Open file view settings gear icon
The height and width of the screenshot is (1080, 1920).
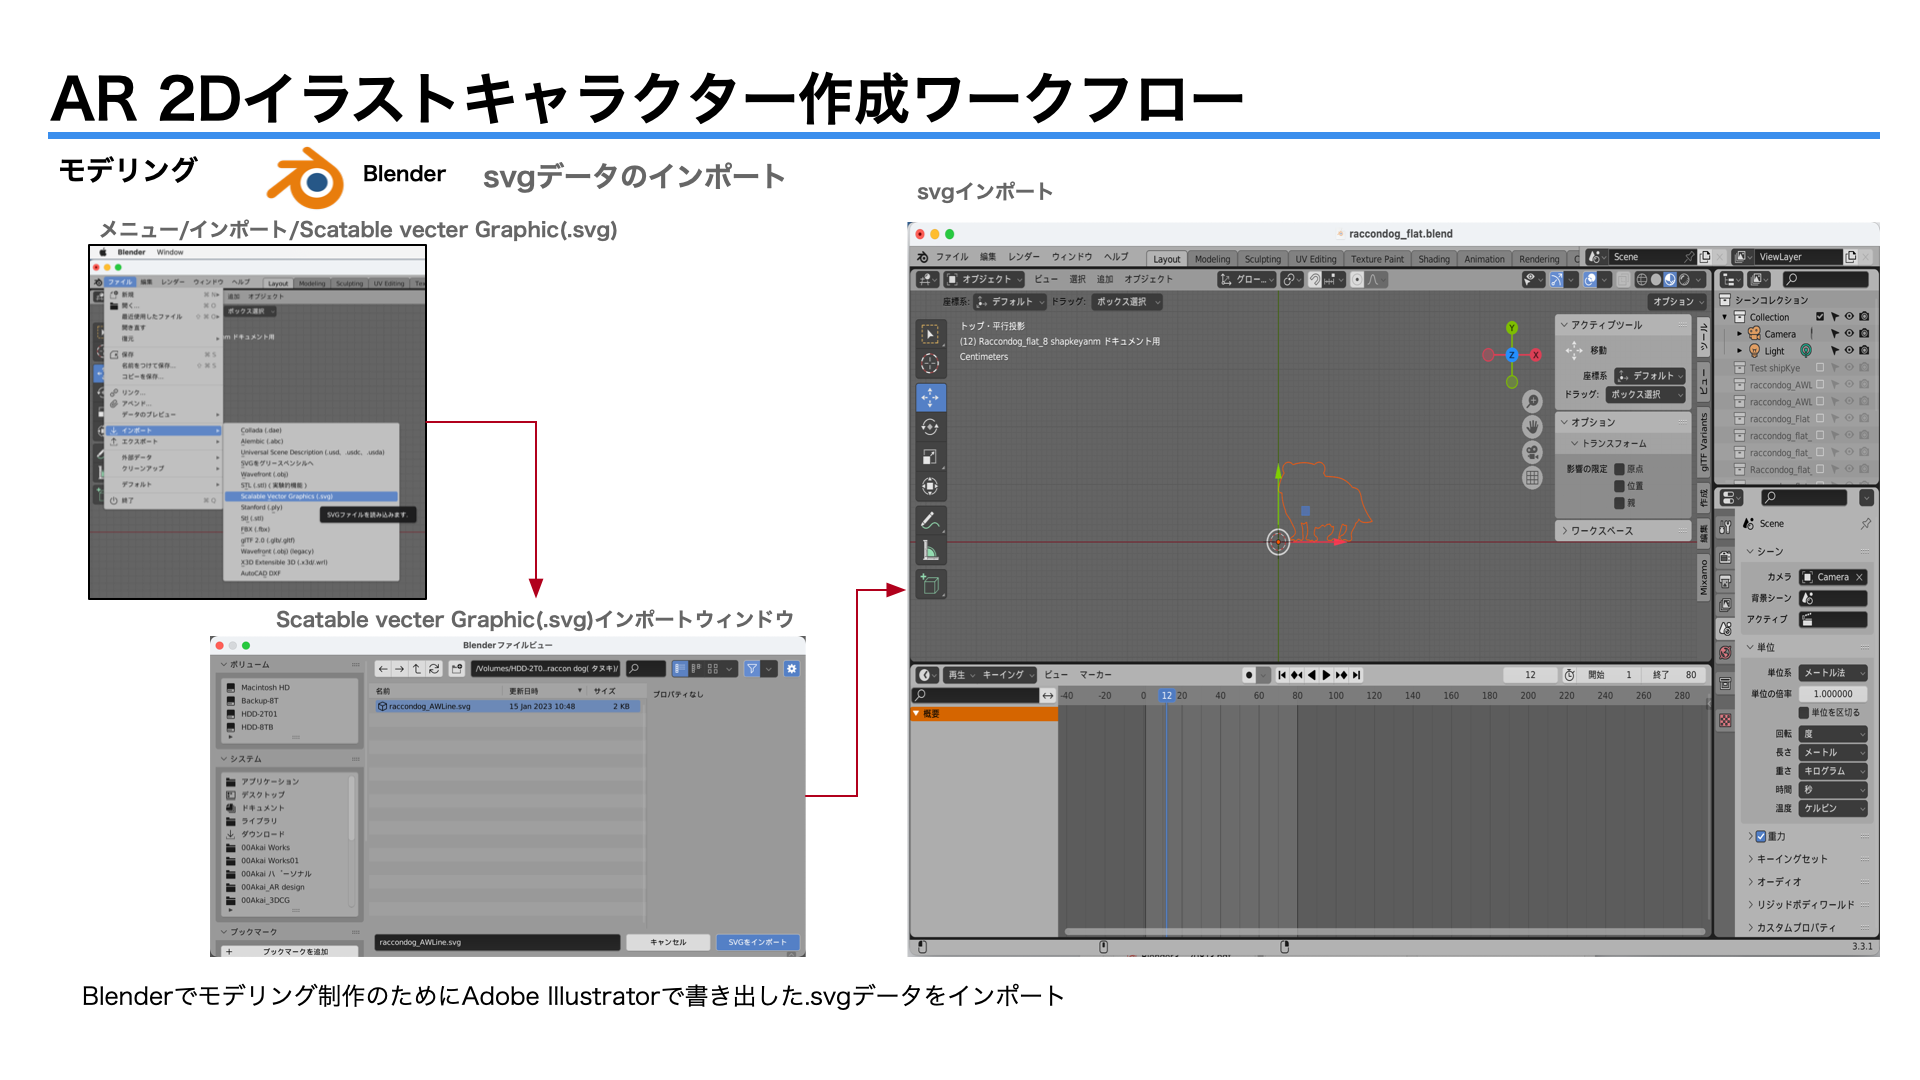tap(791, 669)
